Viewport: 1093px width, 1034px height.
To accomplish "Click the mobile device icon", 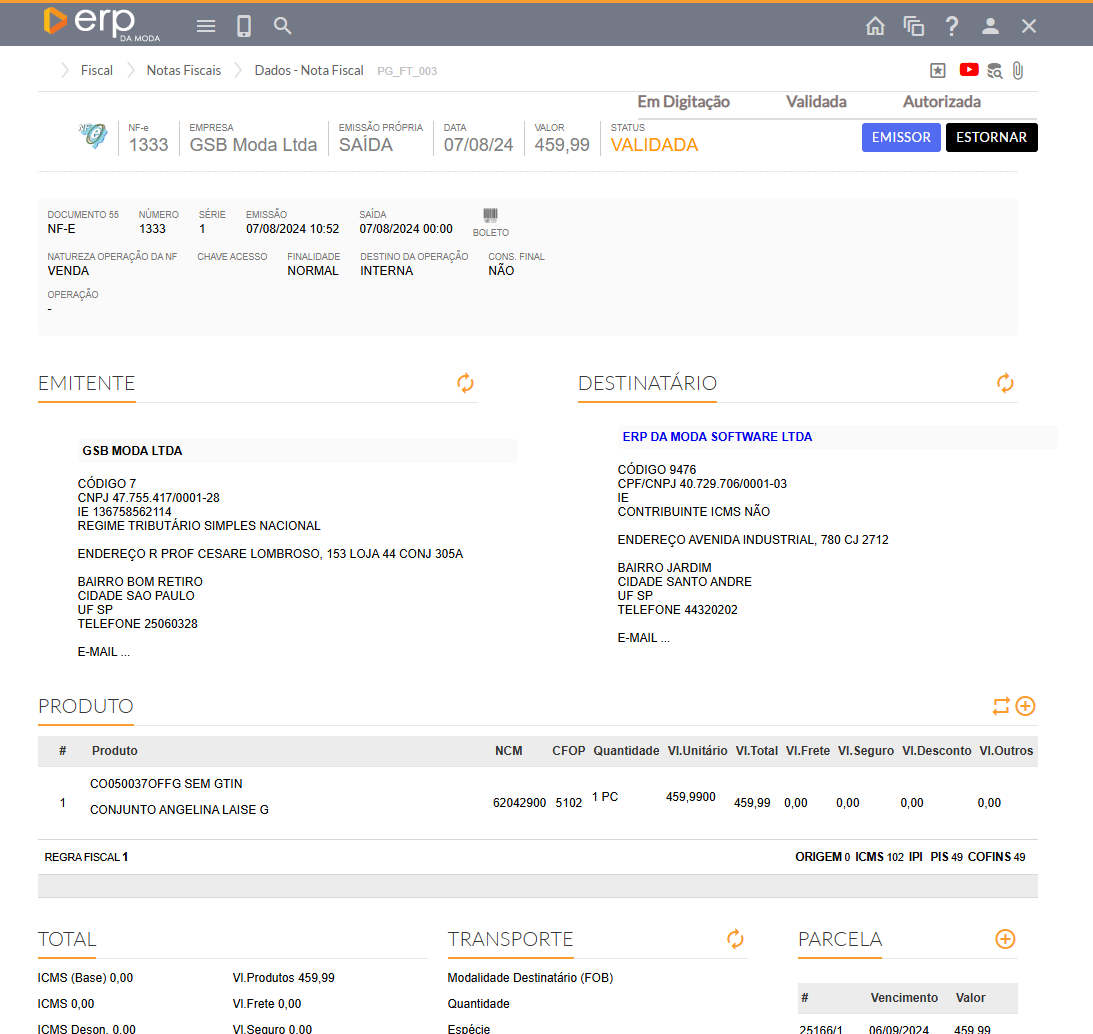I will (244, 26).
